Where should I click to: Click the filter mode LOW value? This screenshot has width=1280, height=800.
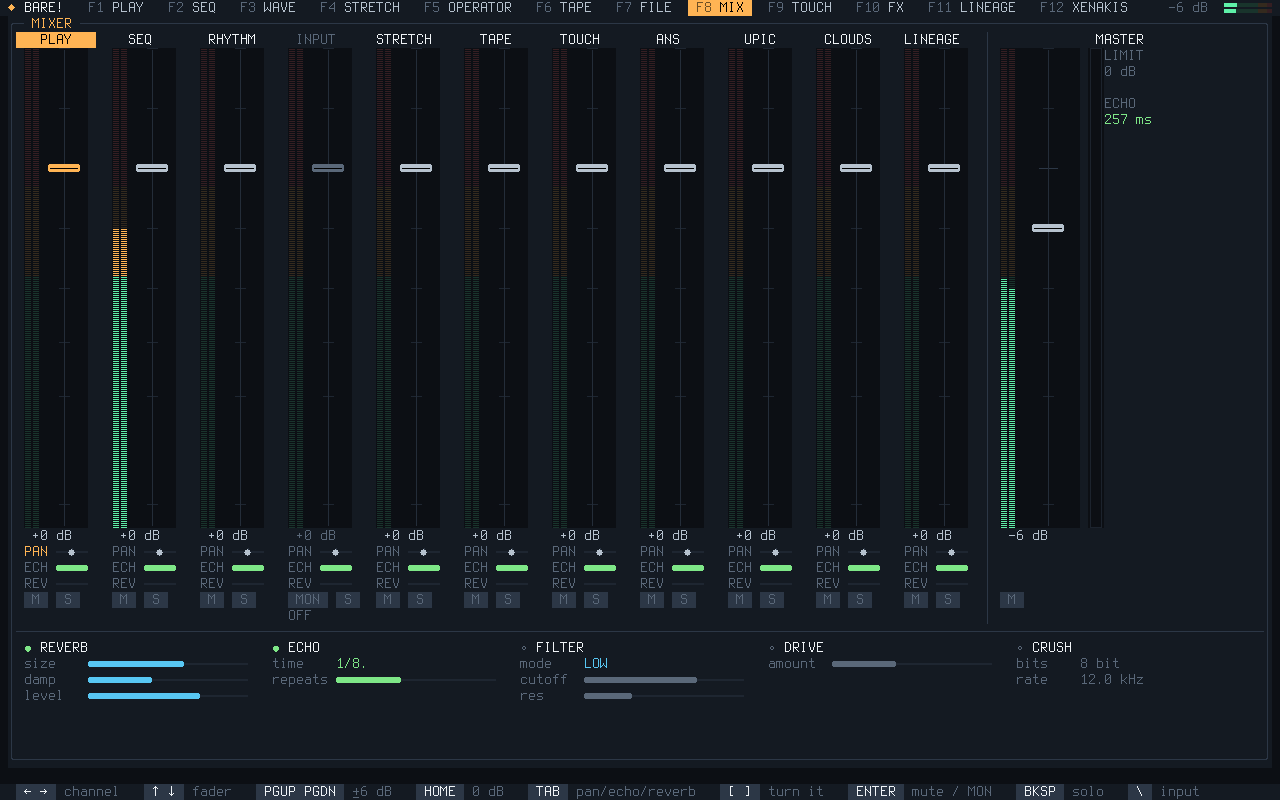point(596,664)
